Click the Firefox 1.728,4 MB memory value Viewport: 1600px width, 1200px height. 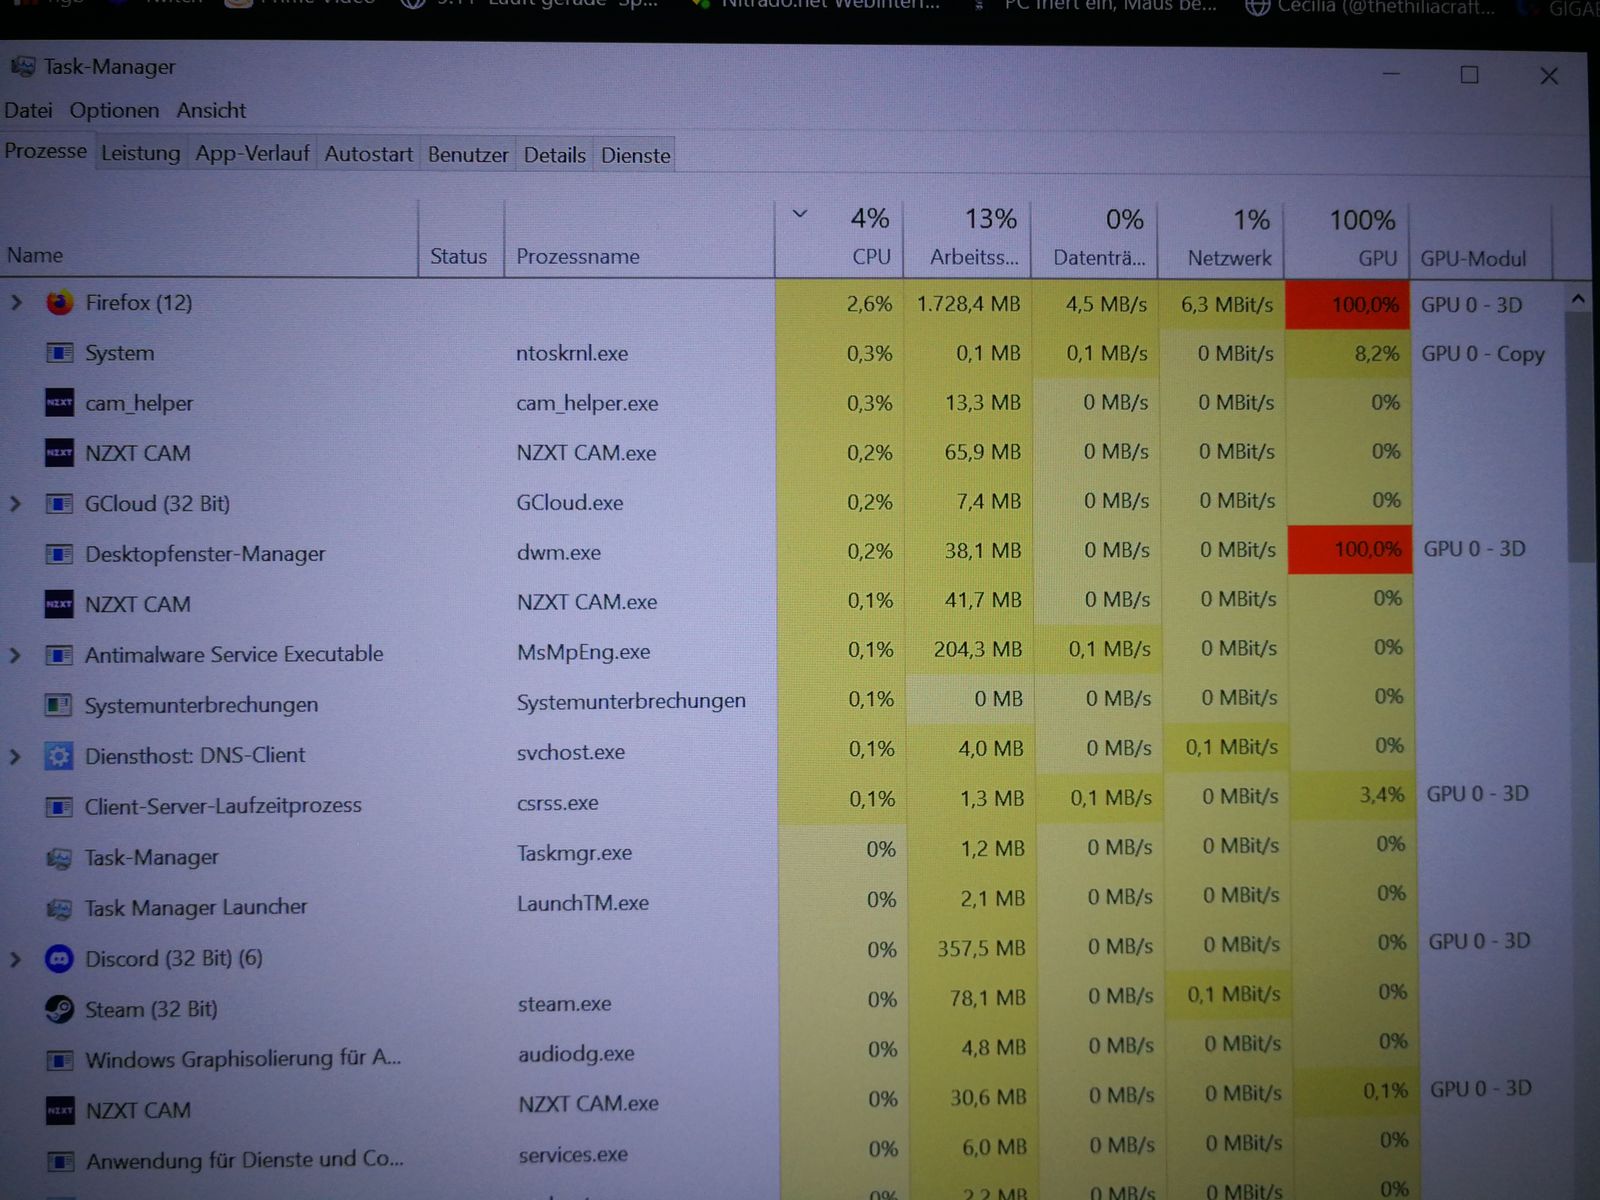pos(968,304)
